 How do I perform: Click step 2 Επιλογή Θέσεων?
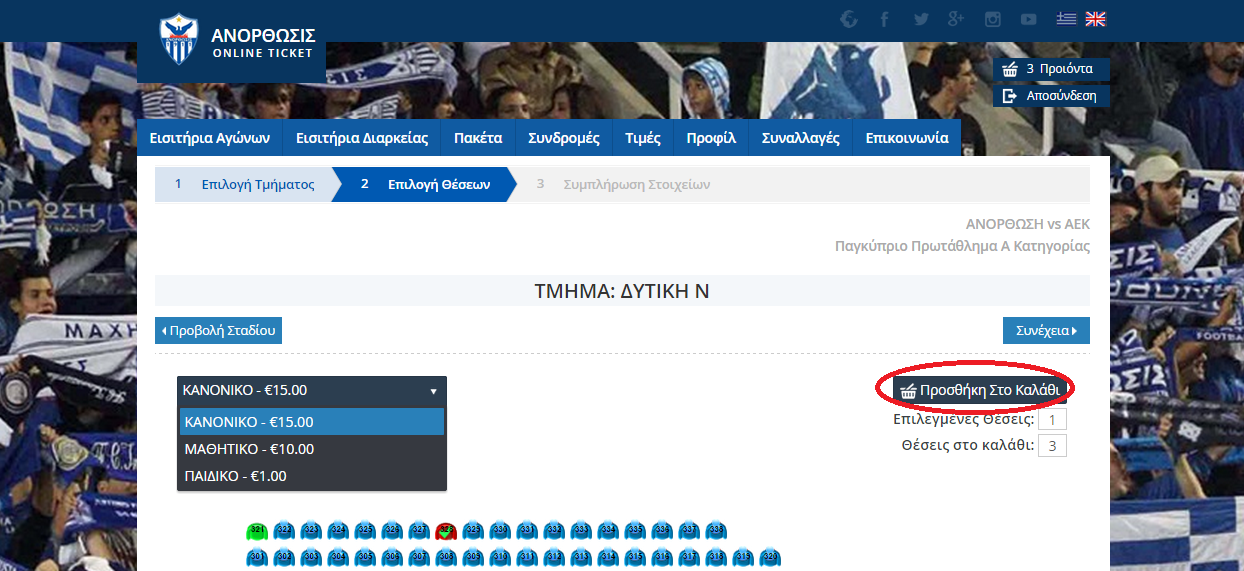pos(425,184)
